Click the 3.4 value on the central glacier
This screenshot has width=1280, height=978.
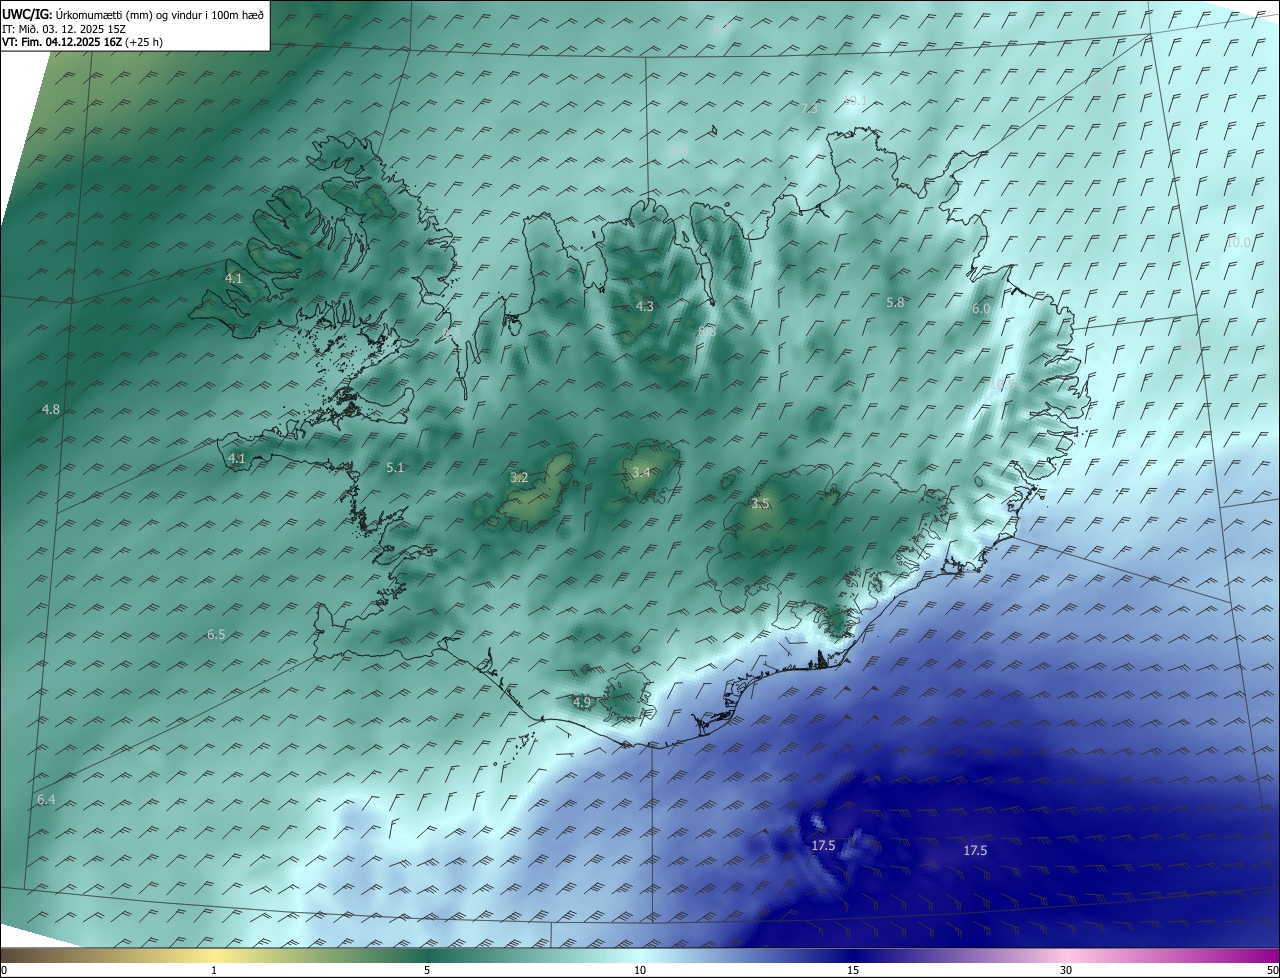click(642, 472)
